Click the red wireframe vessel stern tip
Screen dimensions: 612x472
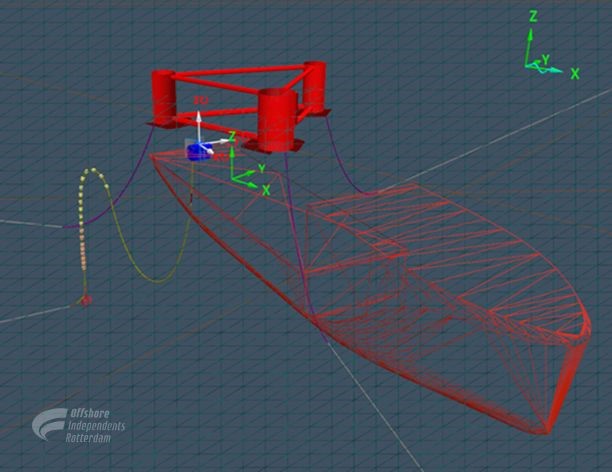[153, 156]
